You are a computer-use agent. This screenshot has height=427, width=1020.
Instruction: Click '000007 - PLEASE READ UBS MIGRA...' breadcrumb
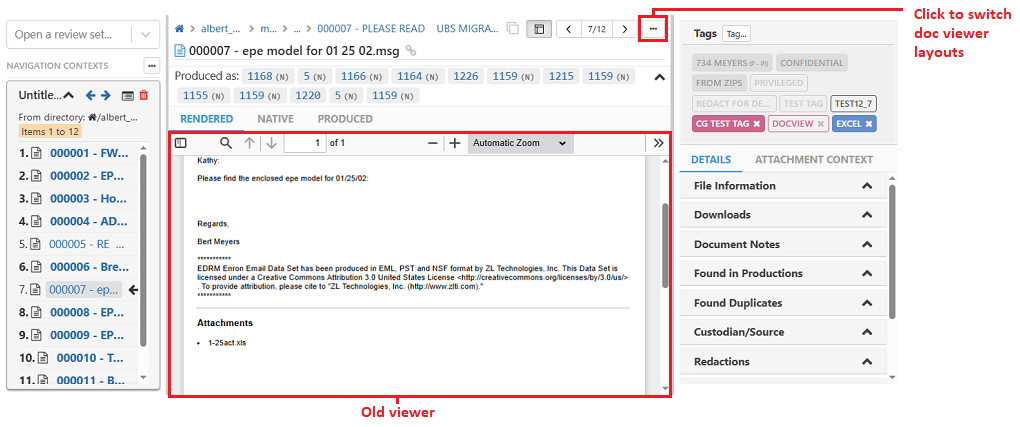click(x=407, y=29)
